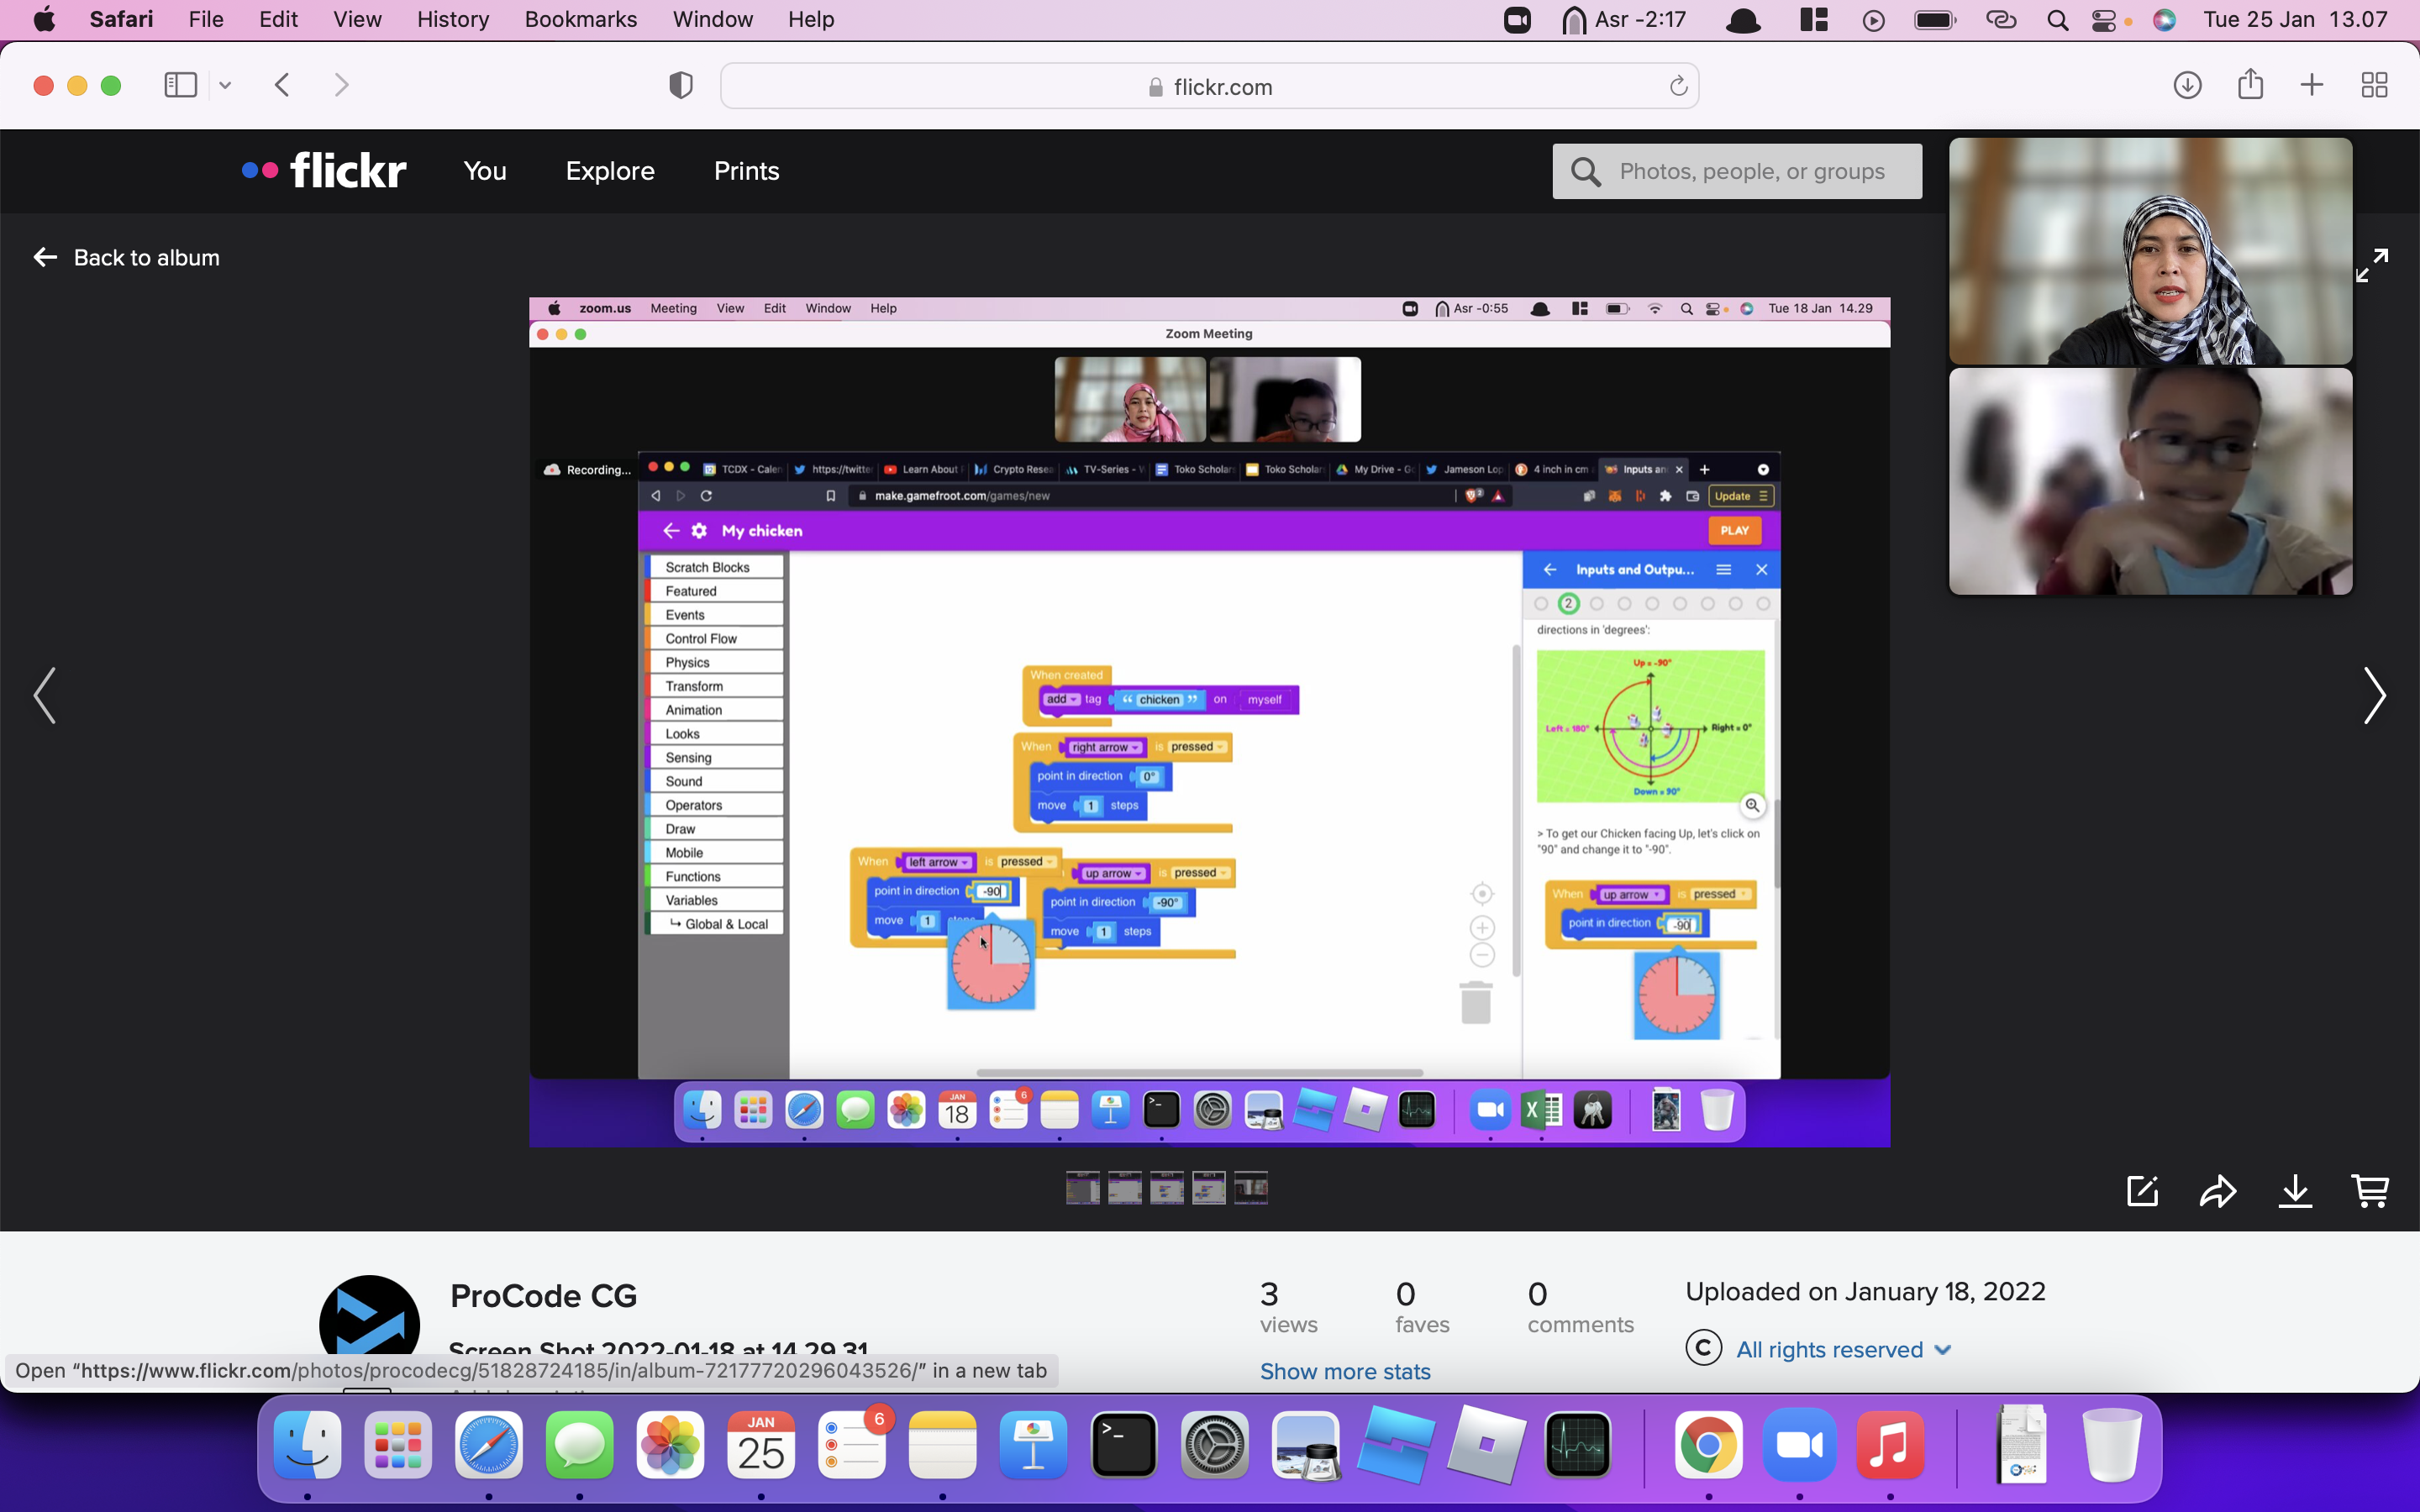
Task: Select the fifth thumbnail in the filmstrip
Action: [1250, 1187]
